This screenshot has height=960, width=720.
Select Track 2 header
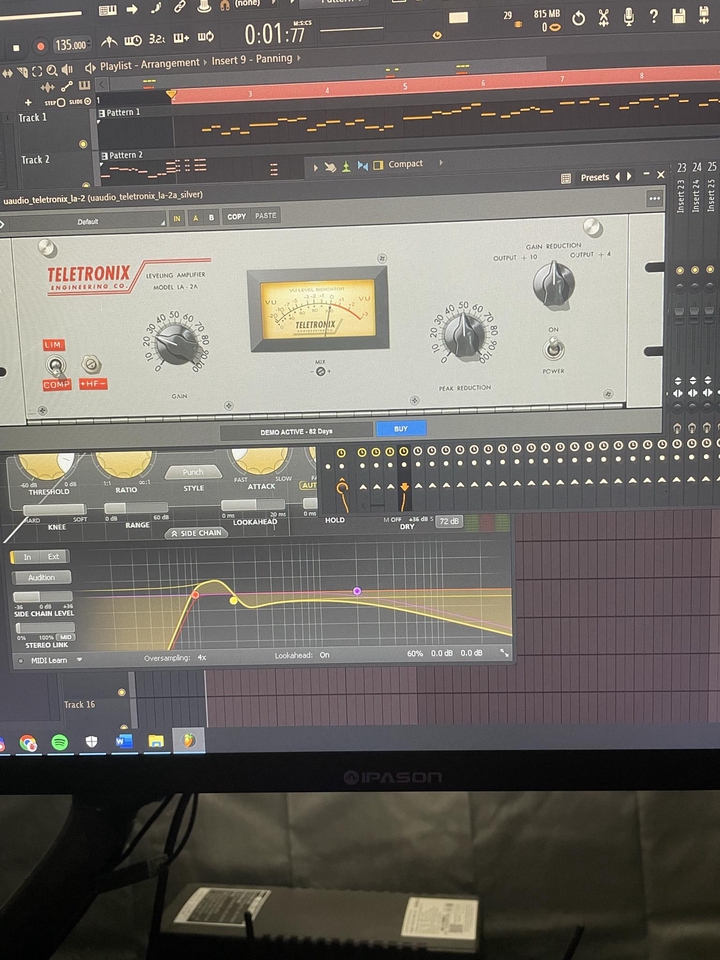[35, 160]
